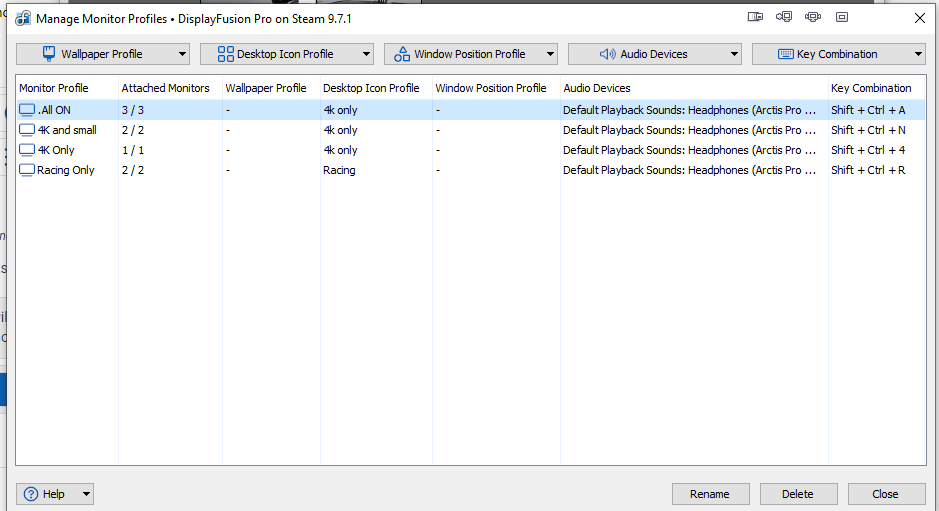The image size is (939, 511).
Task: Click the span window across monitors icon
Action: [813, 17]
